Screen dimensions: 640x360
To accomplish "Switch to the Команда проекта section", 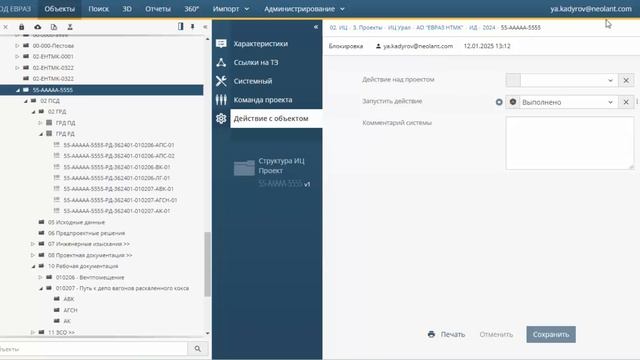I will click(x=263, y=100).
